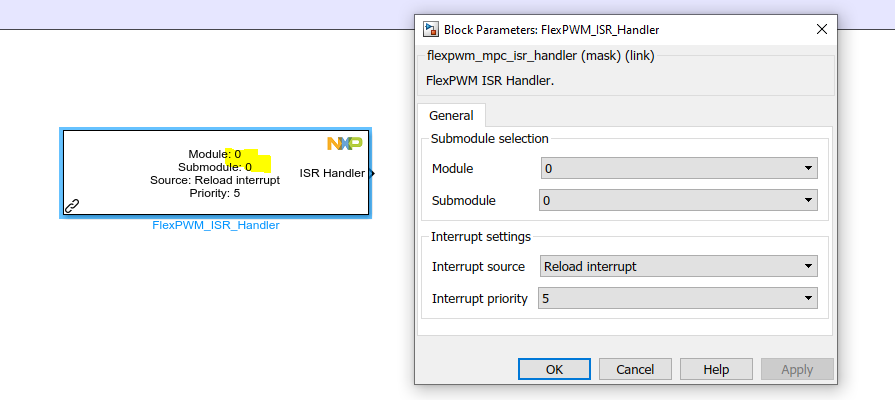Click the Source: Reload interrupt text on block
This screenshot has height=400, width=895.
(215, 180)
